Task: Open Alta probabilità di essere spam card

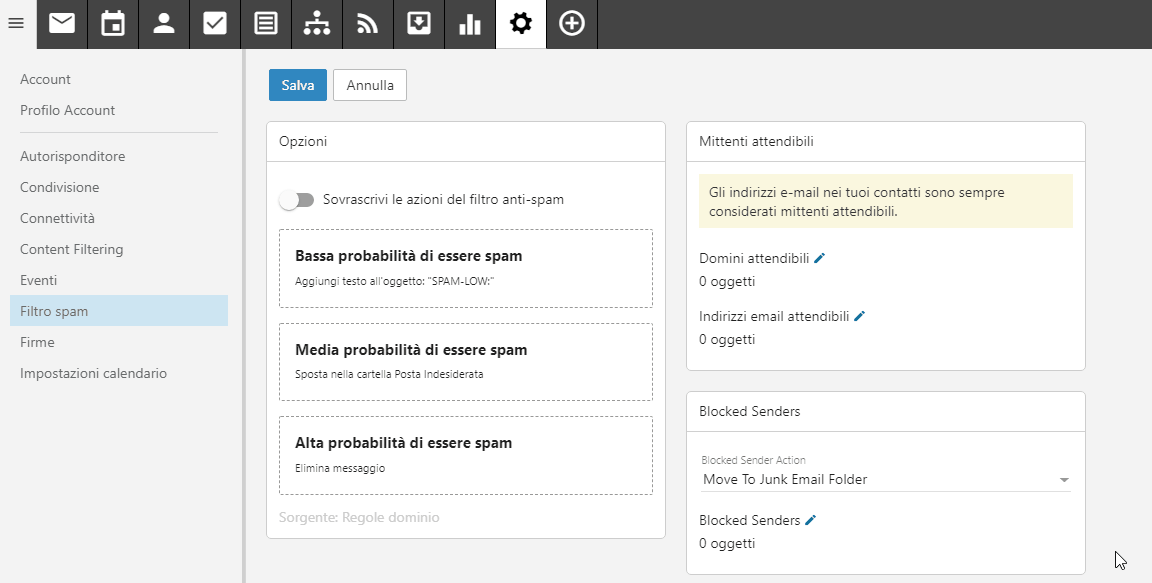Action: (x=466, y=455)
